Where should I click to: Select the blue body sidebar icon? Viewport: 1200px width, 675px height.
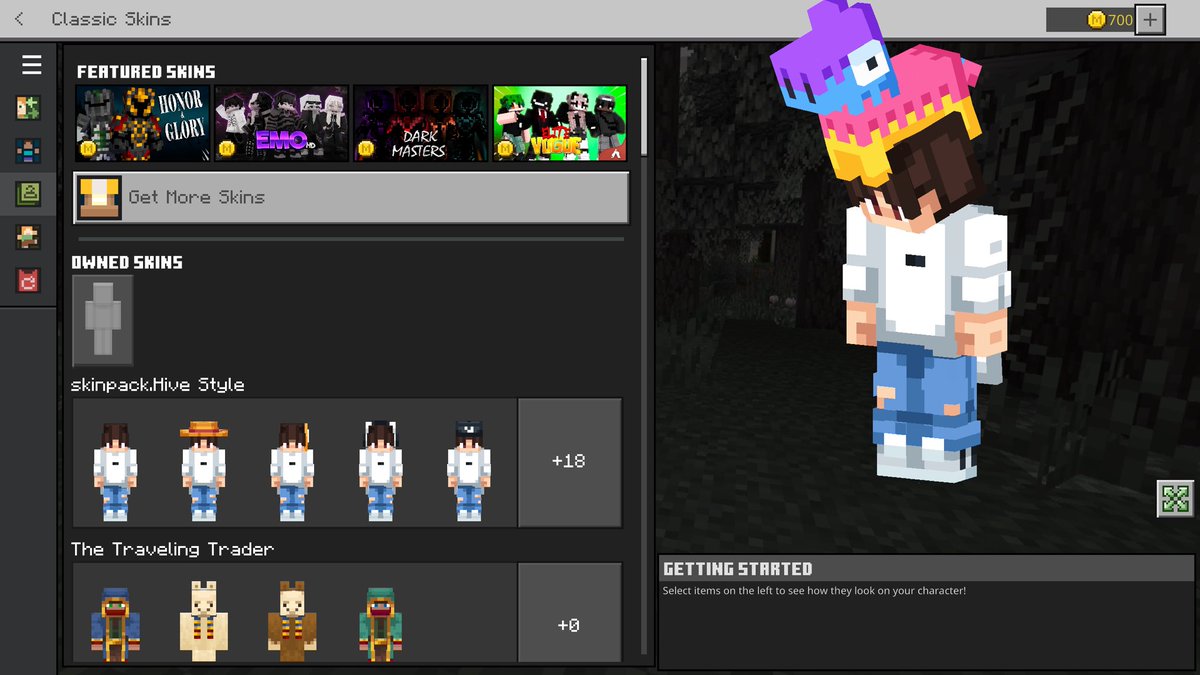pos(28,151)
